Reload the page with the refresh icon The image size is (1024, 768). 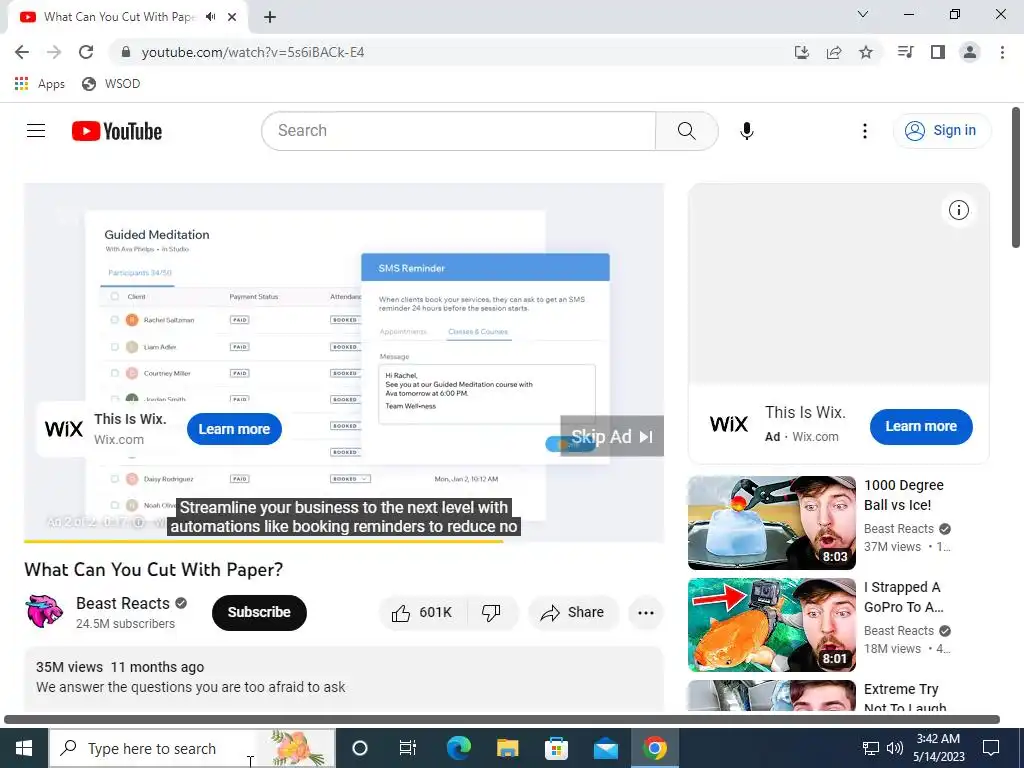tap(86, 52)
